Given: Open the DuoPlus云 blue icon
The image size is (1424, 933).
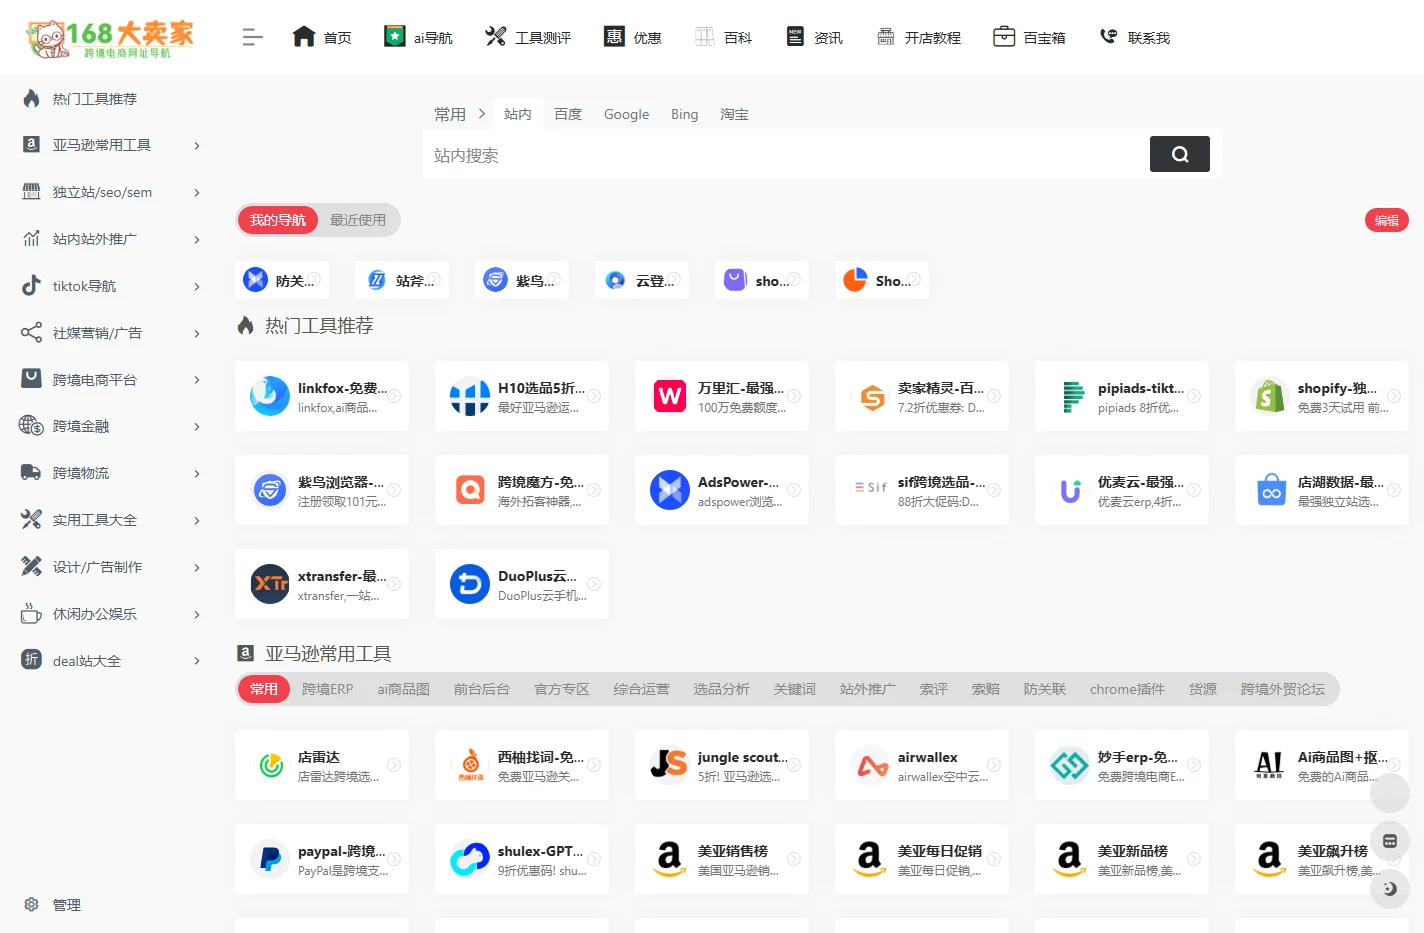Looking at the screenshot, I should (470, 584).
